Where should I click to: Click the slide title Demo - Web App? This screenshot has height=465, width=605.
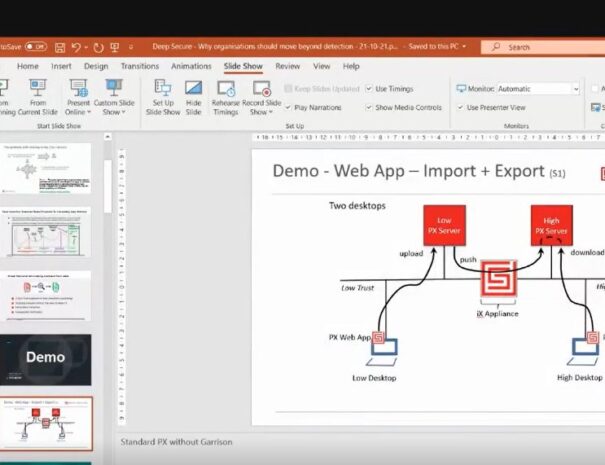point(419,171)
